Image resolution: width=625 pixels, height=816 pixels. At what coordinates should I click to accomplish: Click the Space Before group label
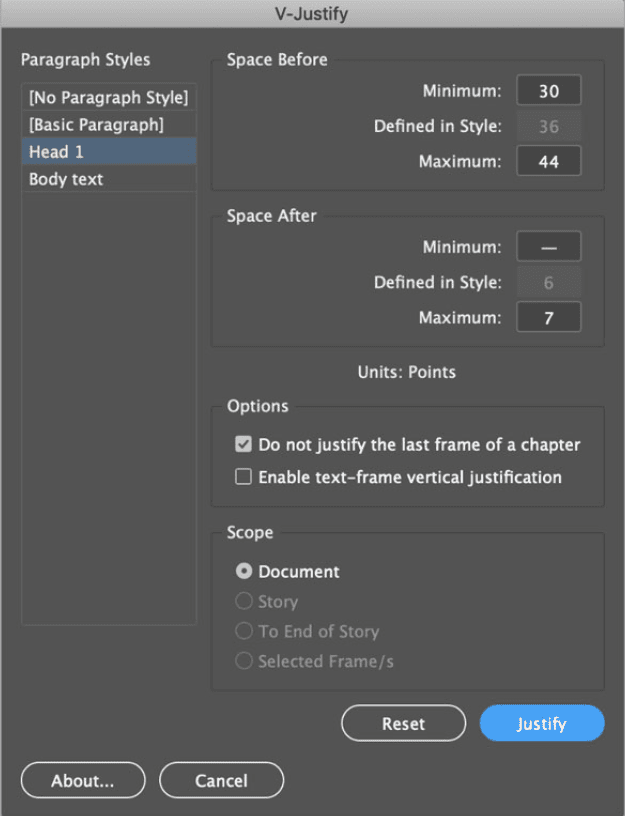(277, 60)
